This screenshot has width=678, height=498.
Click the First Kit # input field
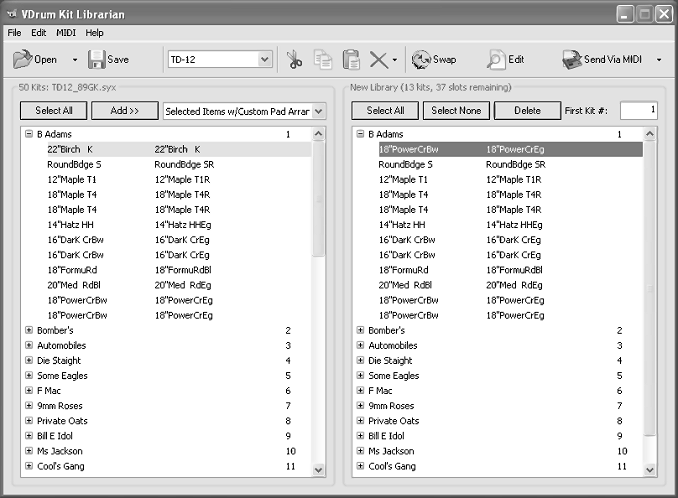[638, 110]
